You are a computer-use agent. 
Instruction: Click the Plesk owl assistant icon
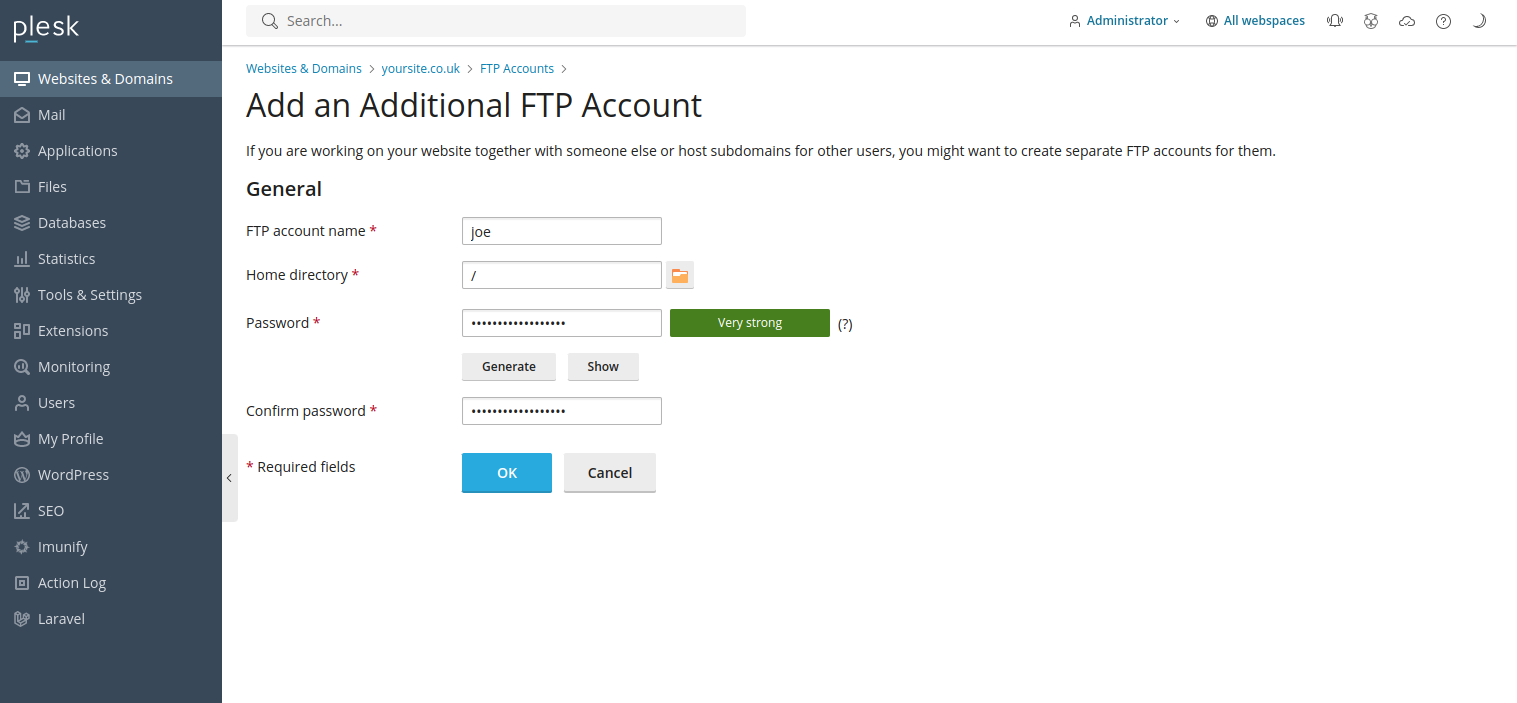[1371, 20]
